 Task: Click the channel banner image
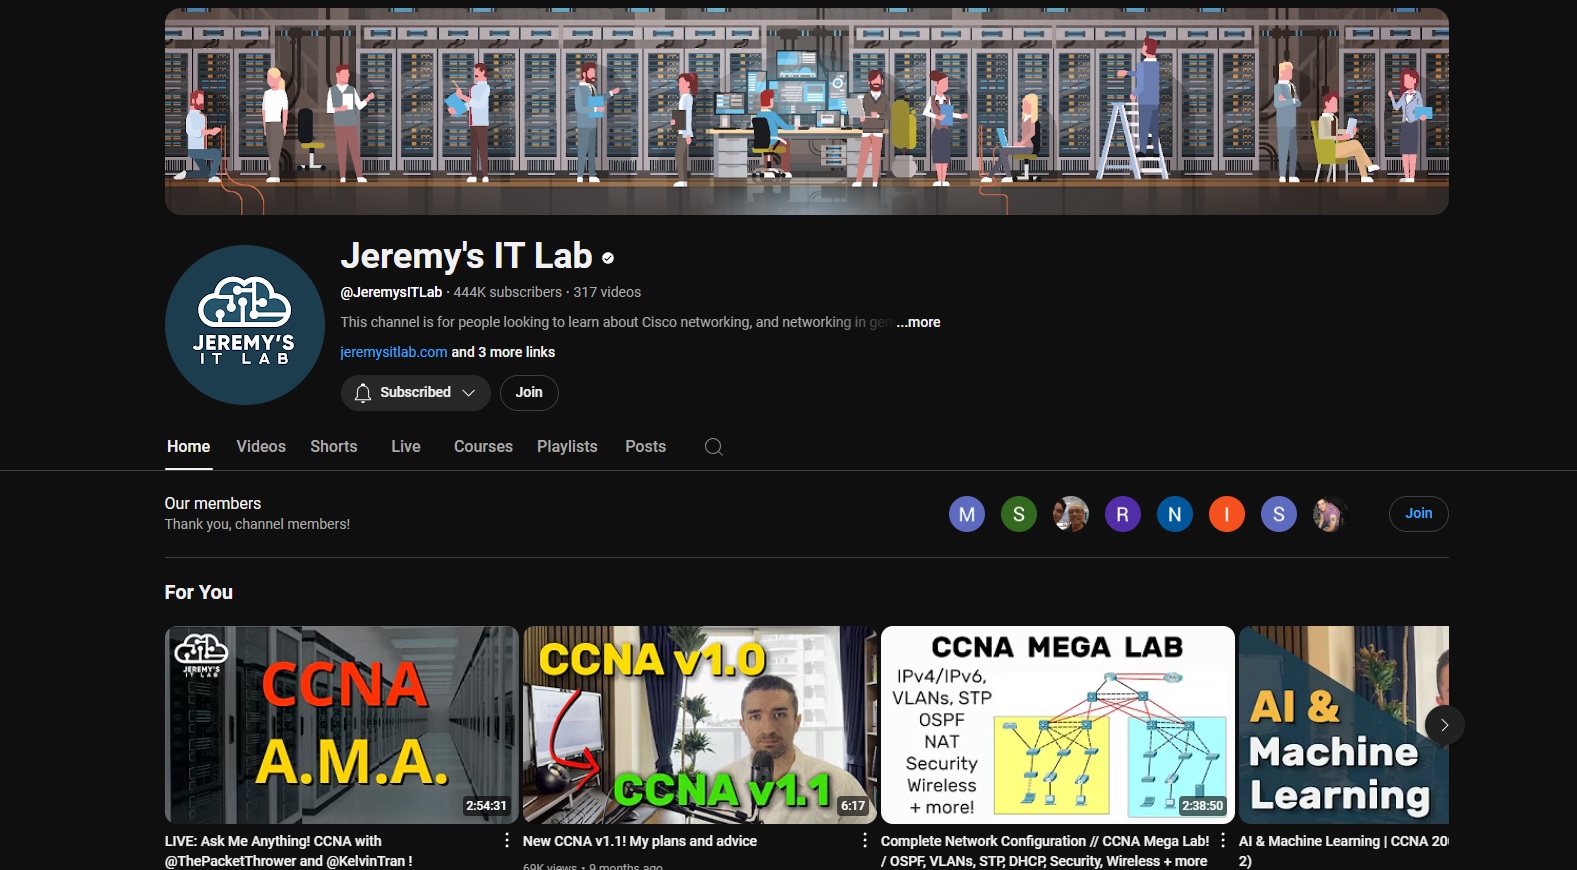point(807,111)
